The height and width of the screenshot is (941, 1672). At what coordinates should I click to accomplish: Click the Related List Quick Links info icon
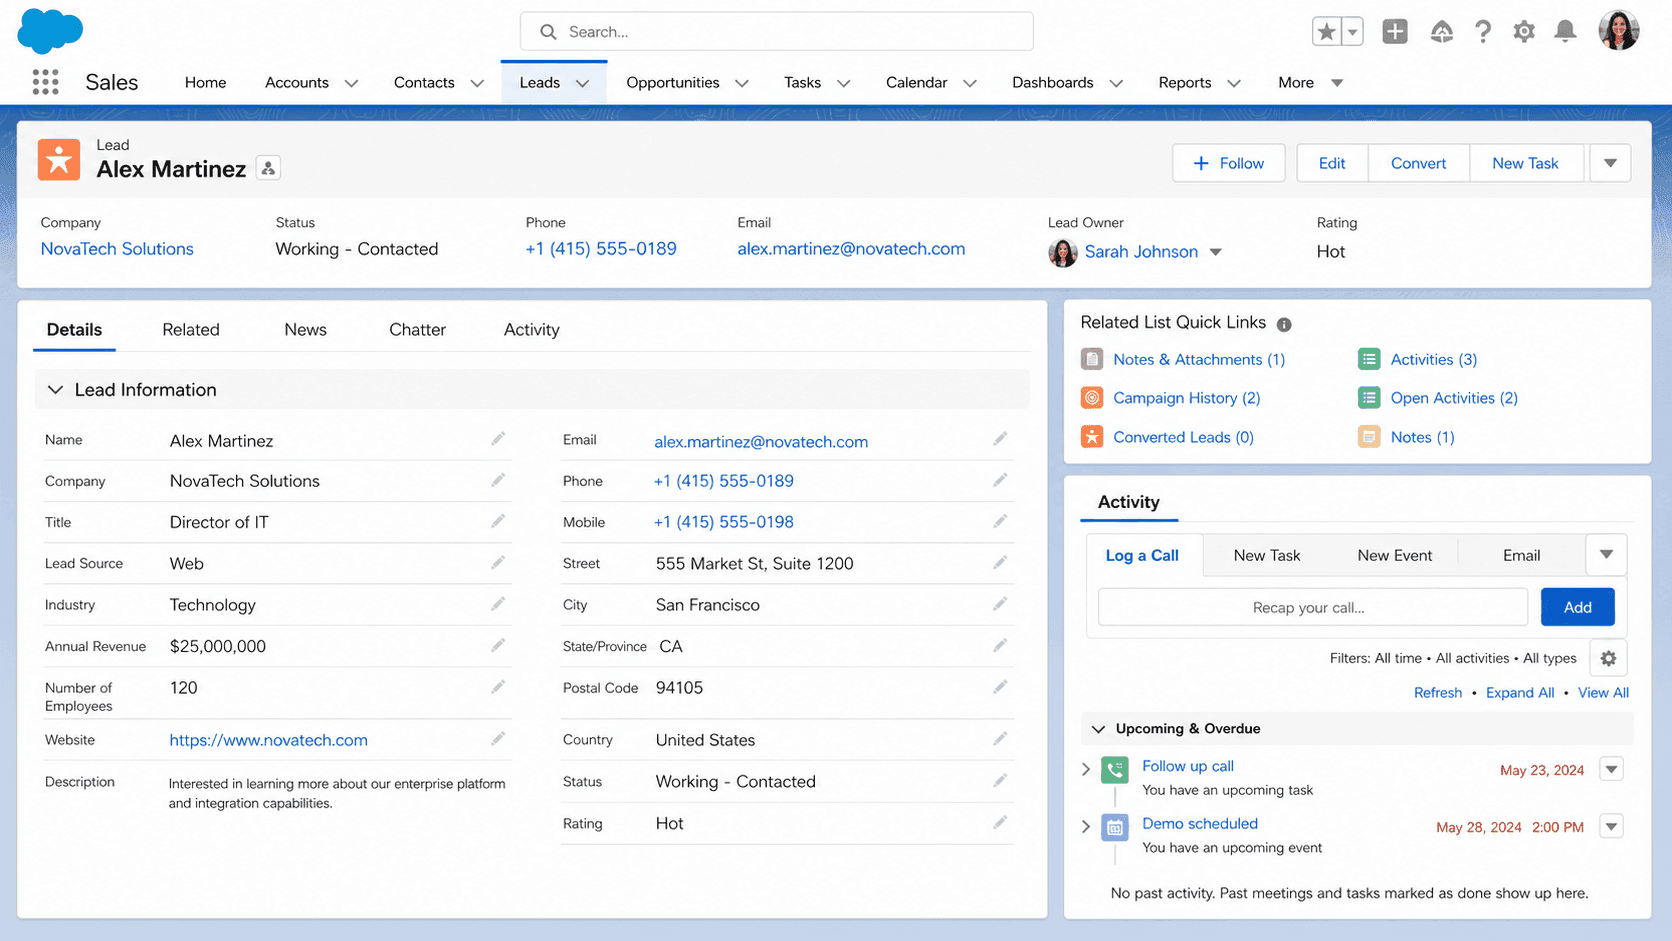pos(1284,324)
